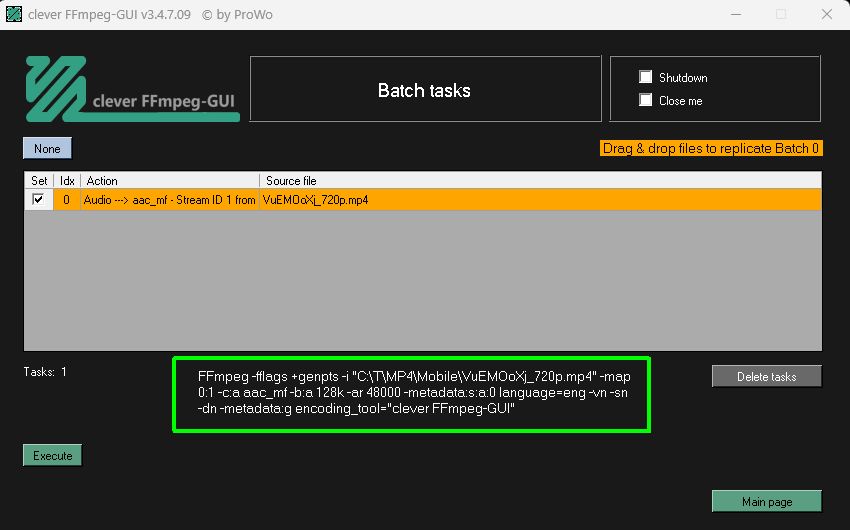Close the clever FFmpeg-GUI window
This screenshot has width=850, height=530.
827,15
